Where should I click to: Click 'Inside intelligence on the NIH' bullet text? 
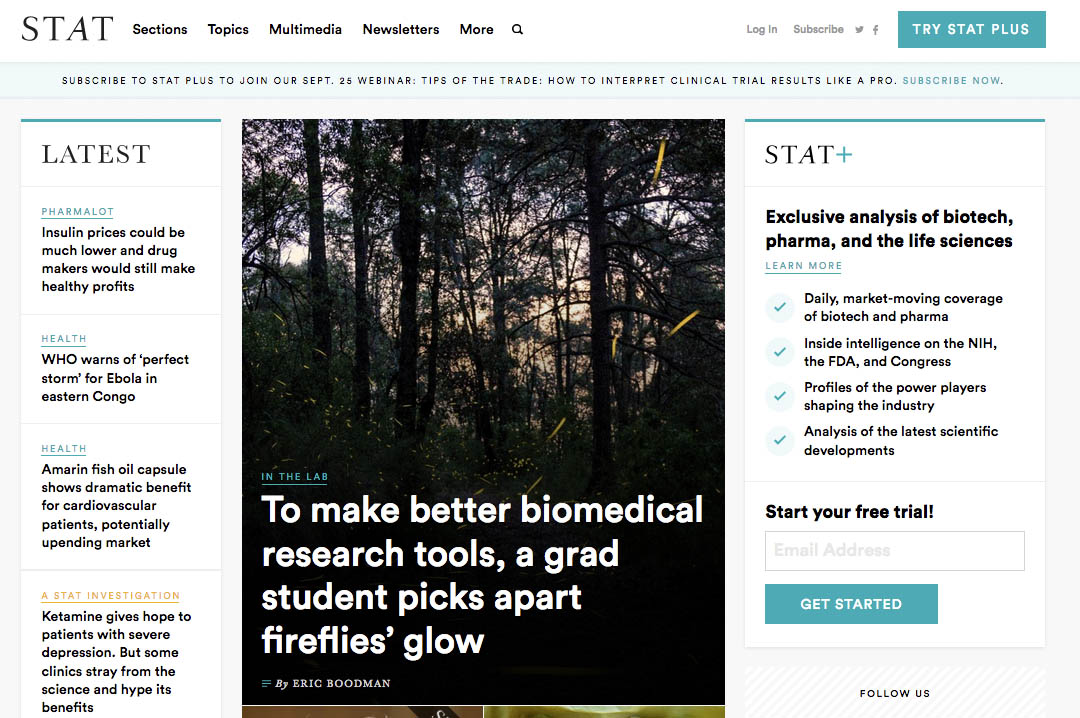tap(900, 352)
